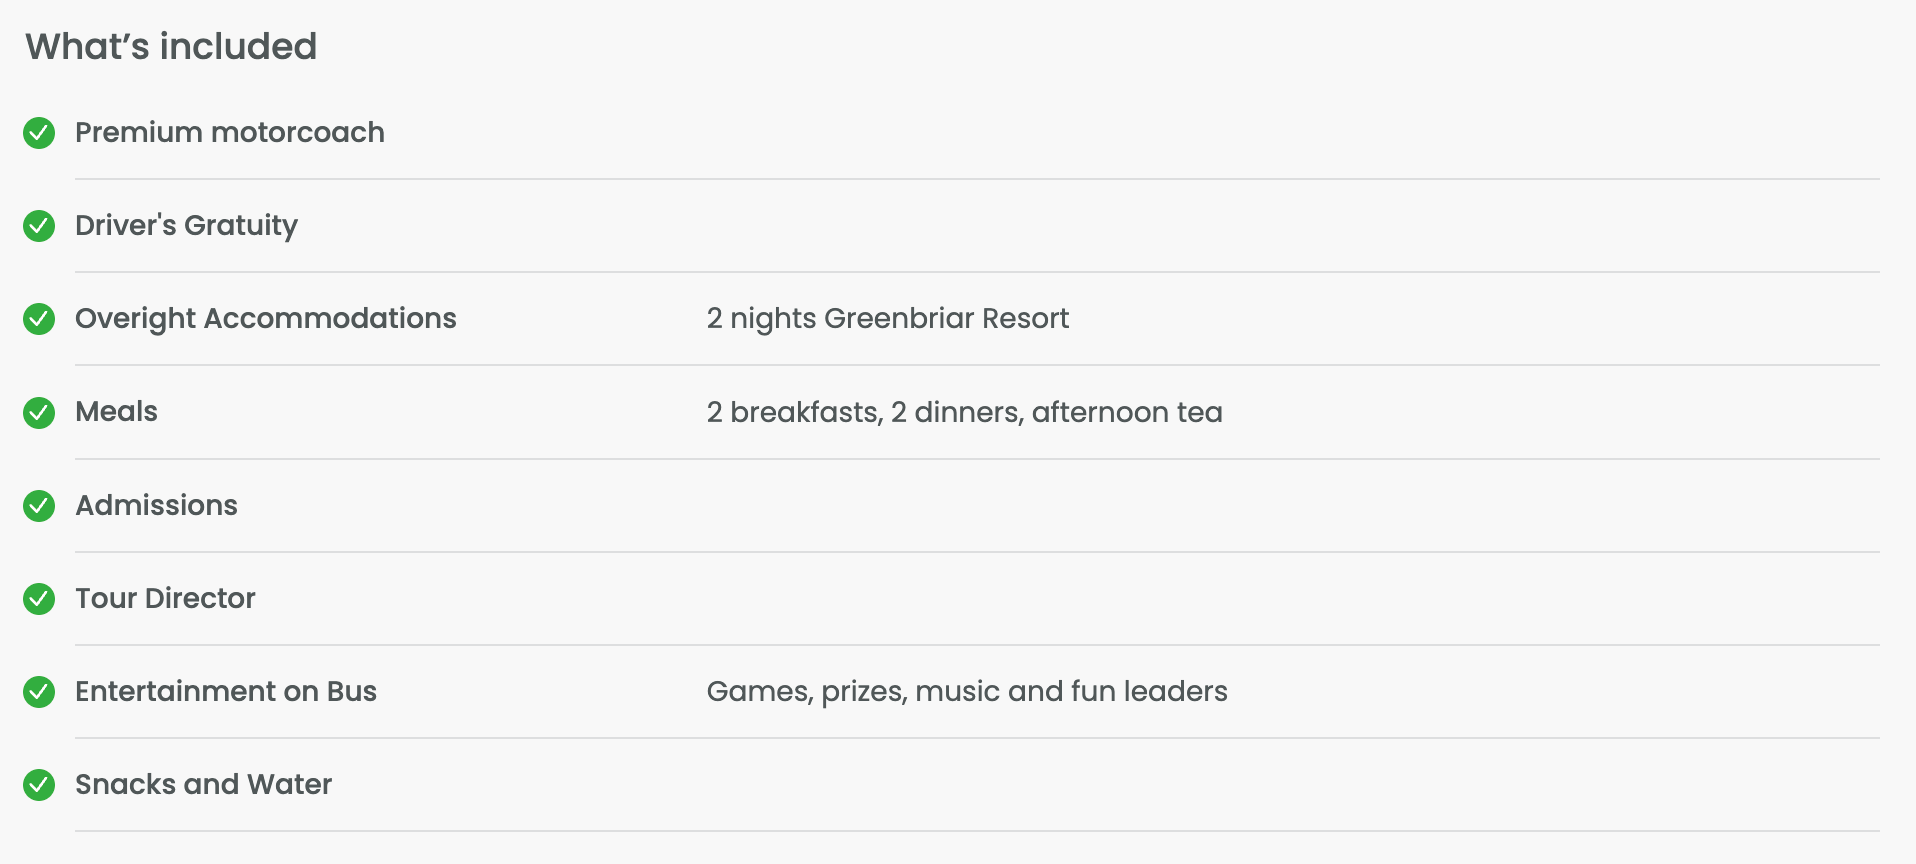Click the green checkmark next to Driver's Gratuity
The image size is (1916, 864).
[x=39, y=226]
